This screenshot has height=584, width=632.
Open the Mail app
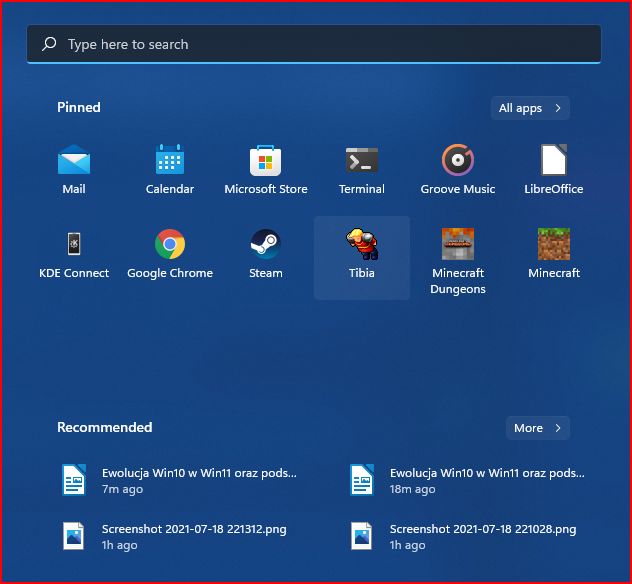pos(74,169)
